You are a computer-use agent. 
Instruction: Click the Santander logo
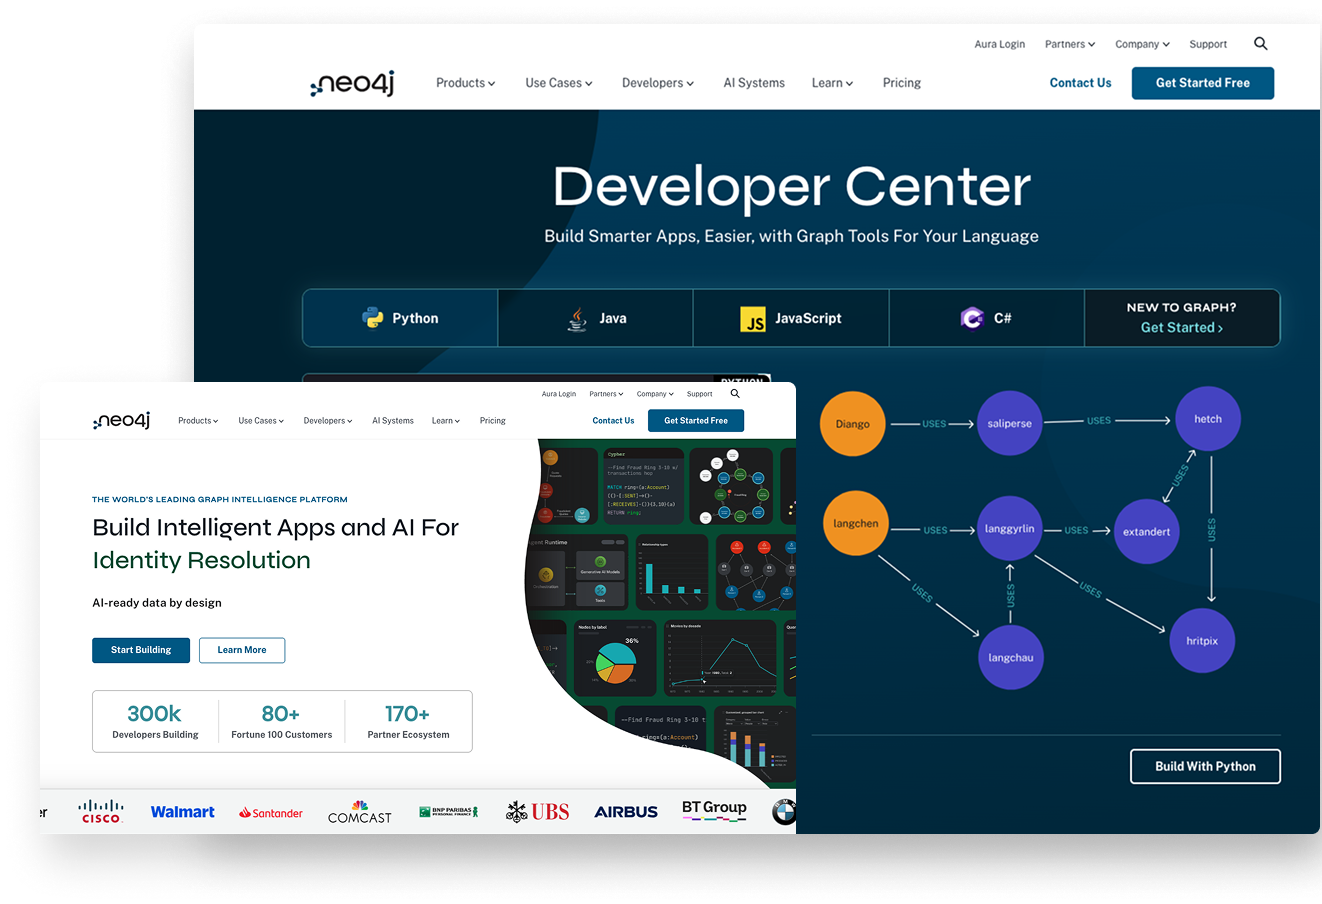point(270,813)
